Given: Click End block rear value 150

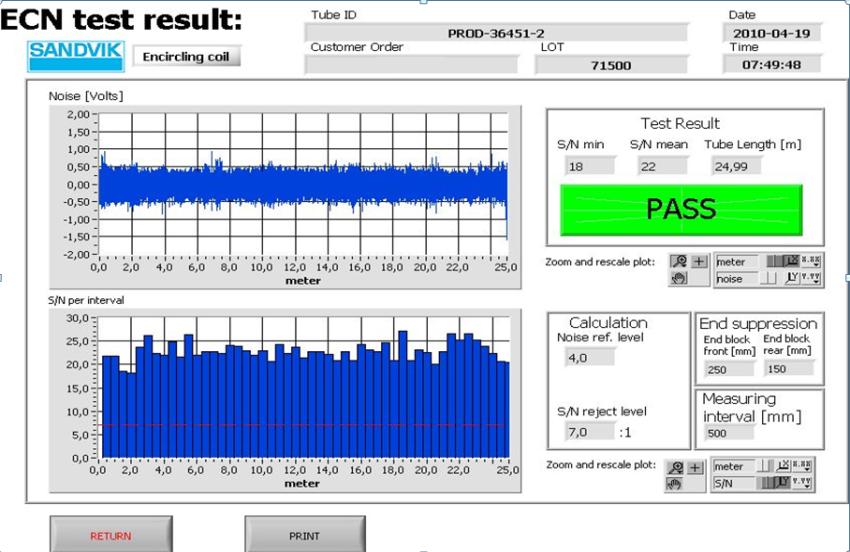Looking at the screenshot, I should (789, 368).
